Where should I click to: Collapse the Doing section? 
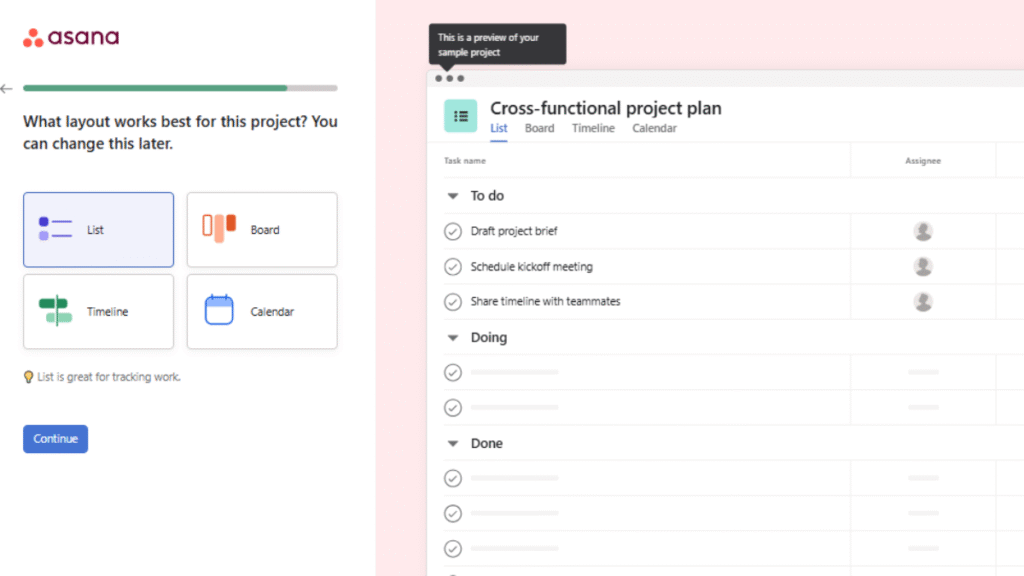coord(452,338)
